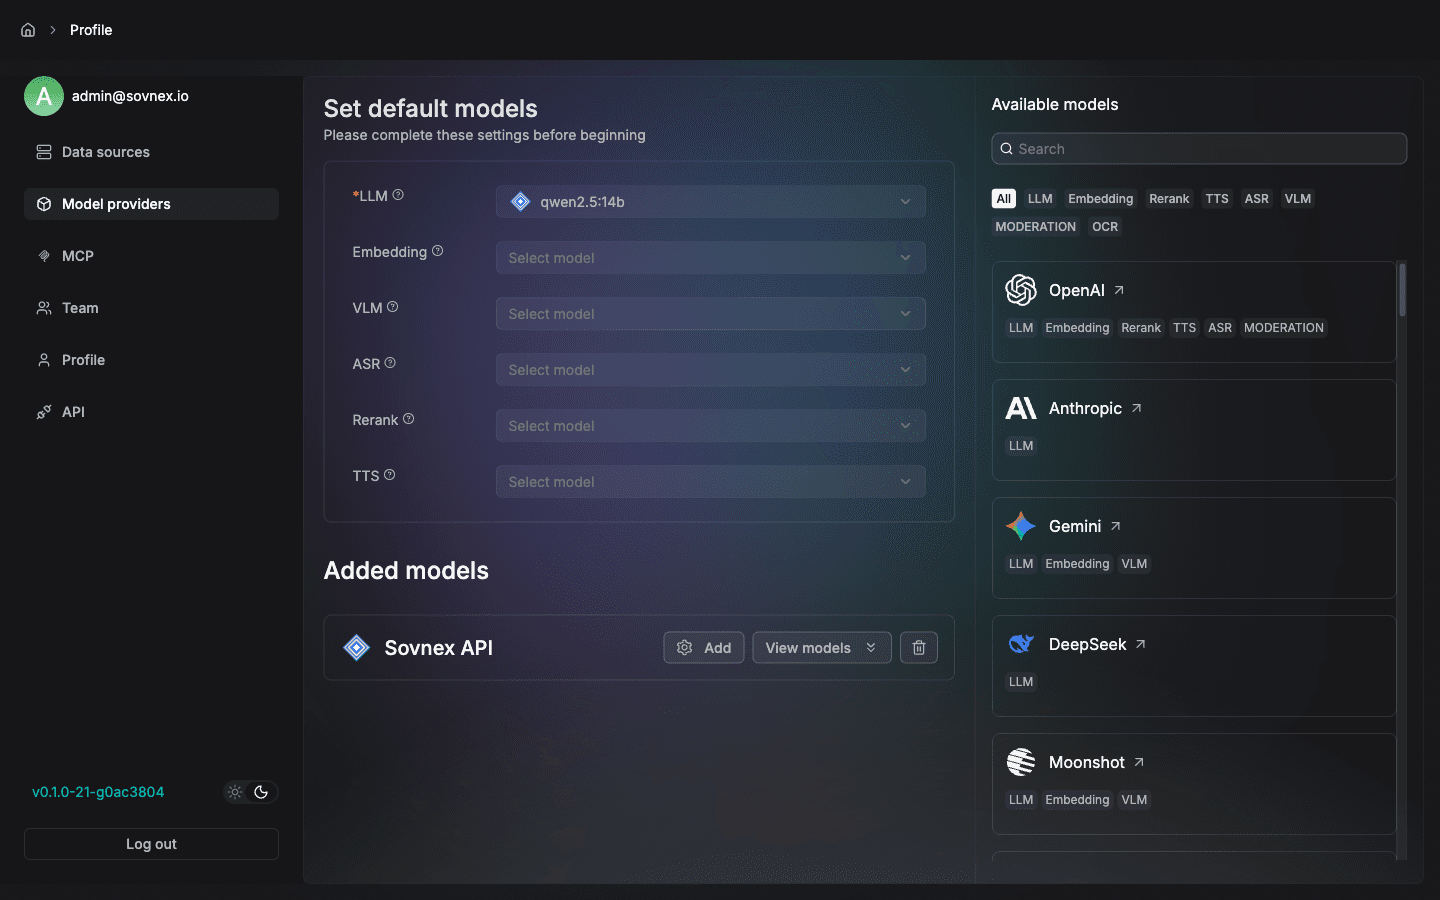Open Profile in sidebar
The width and height of the screenshot is (1440, 900).
[x=151, y=360]
